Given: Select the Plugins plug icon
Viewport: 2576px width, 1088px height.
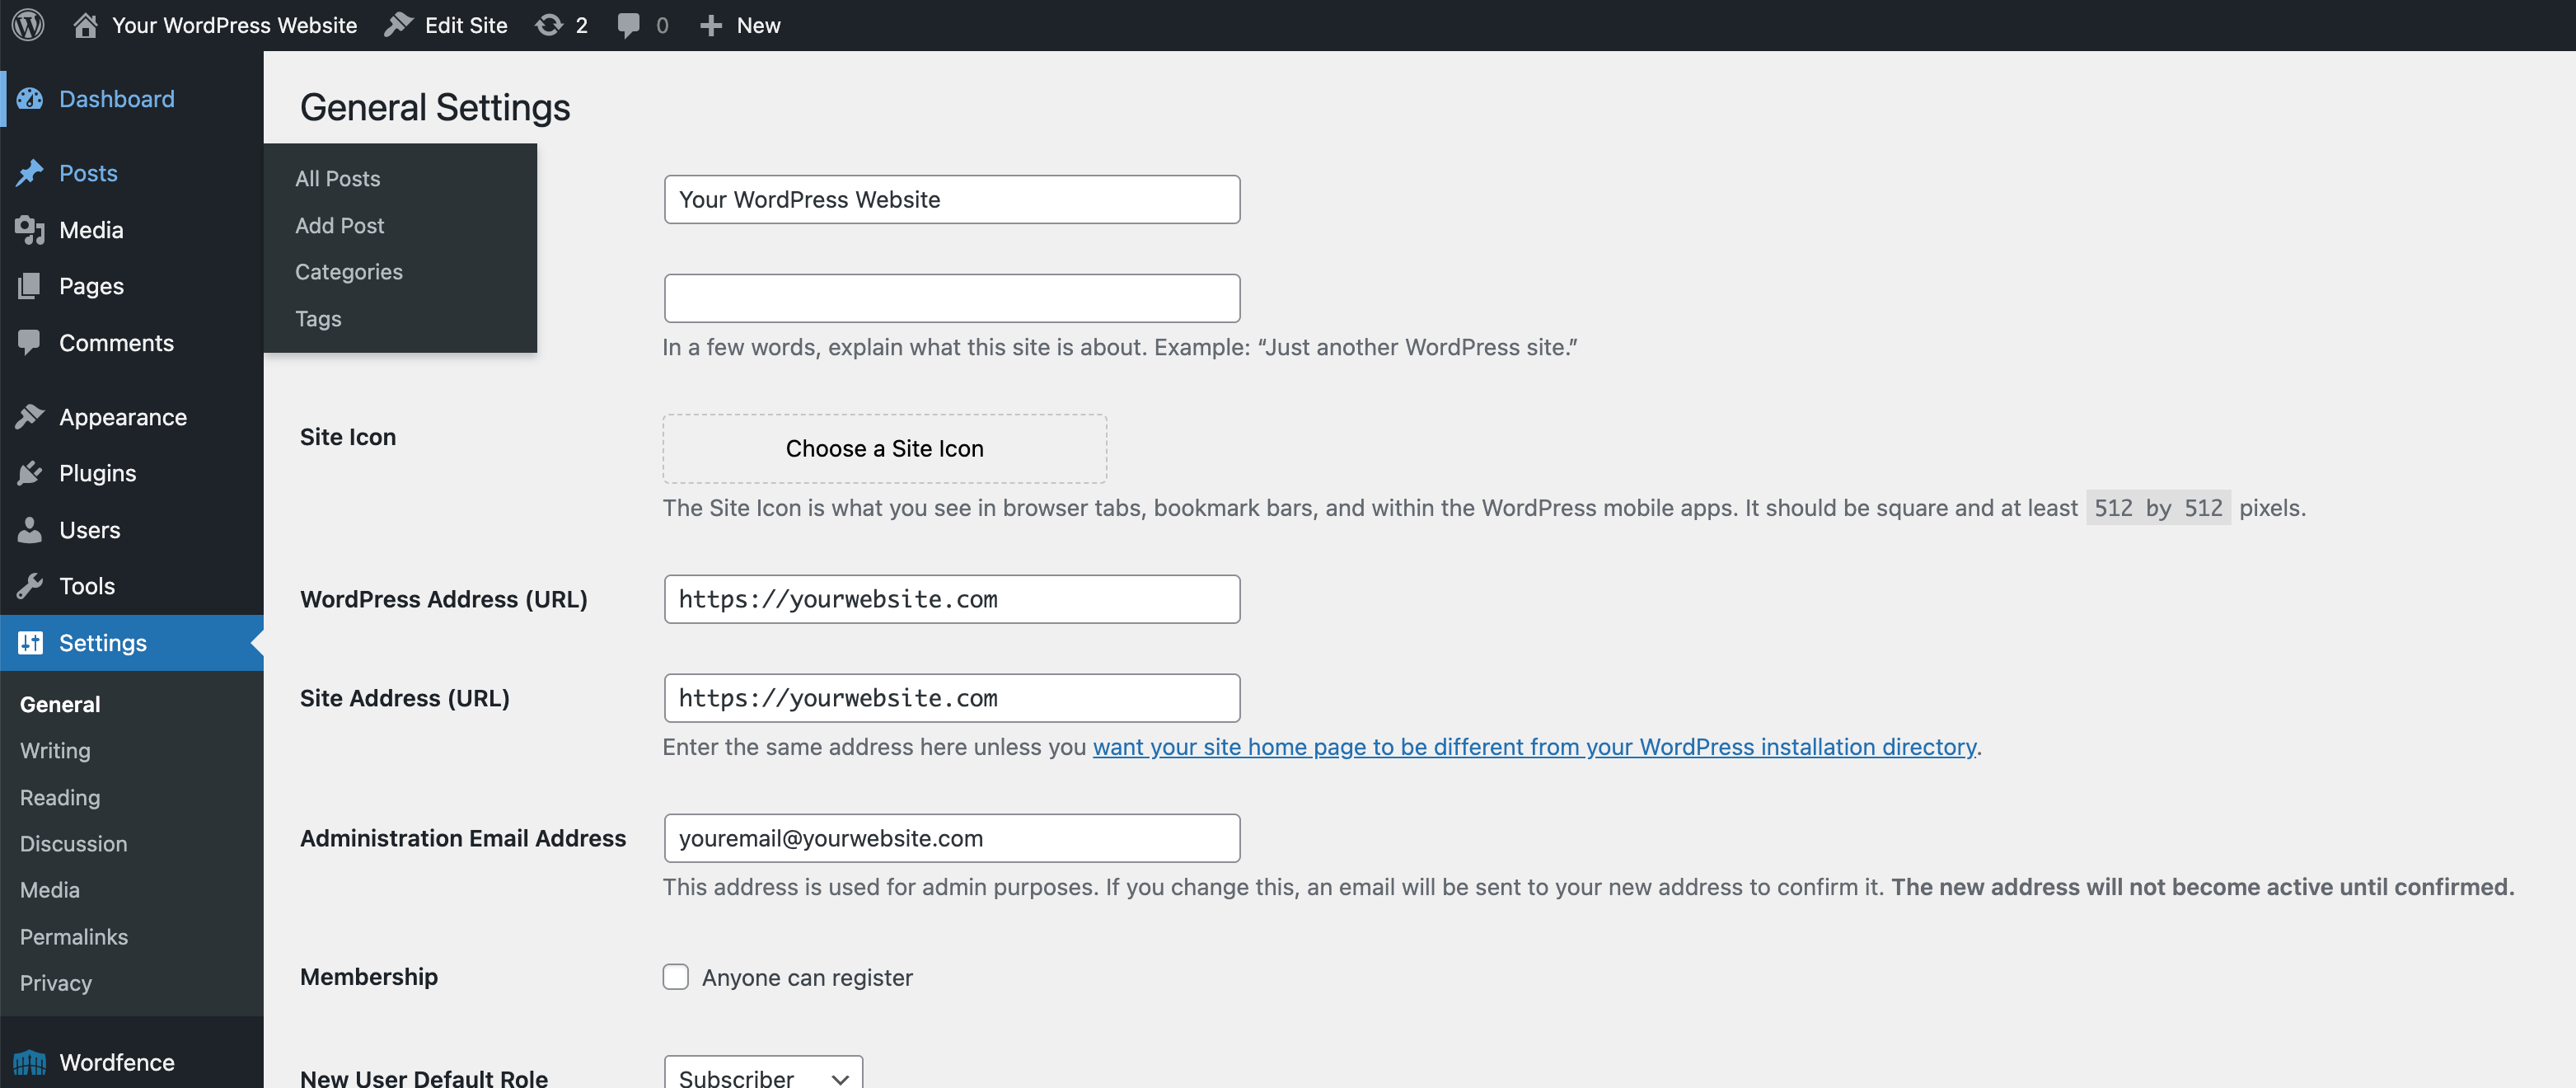Looking at the screenshot, I should 30,472.
